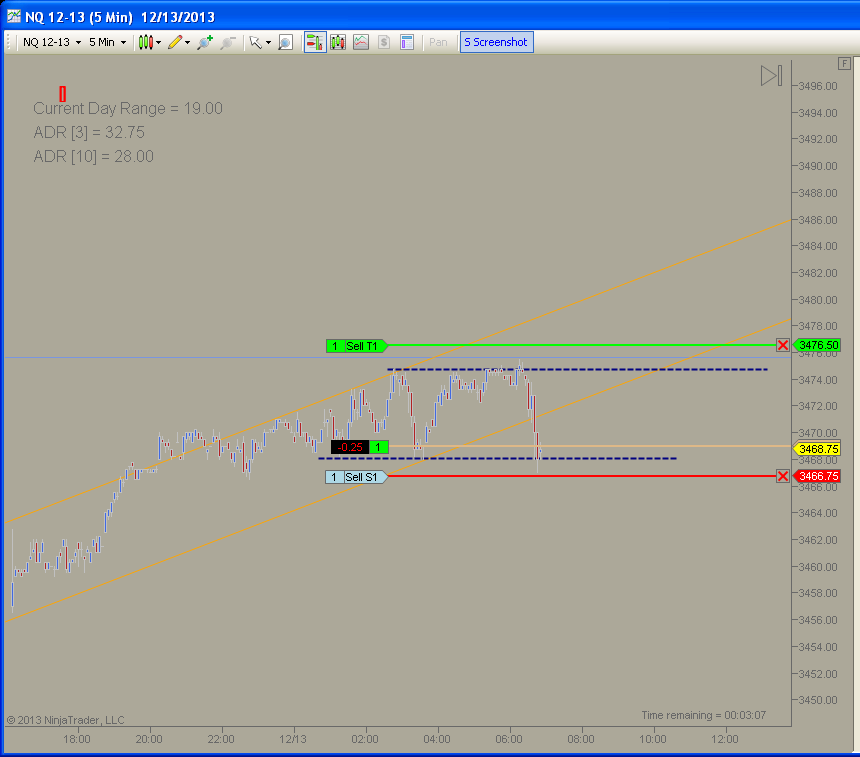Click the Pan toolbar button

pyautogui.click(x=438, y=42)
